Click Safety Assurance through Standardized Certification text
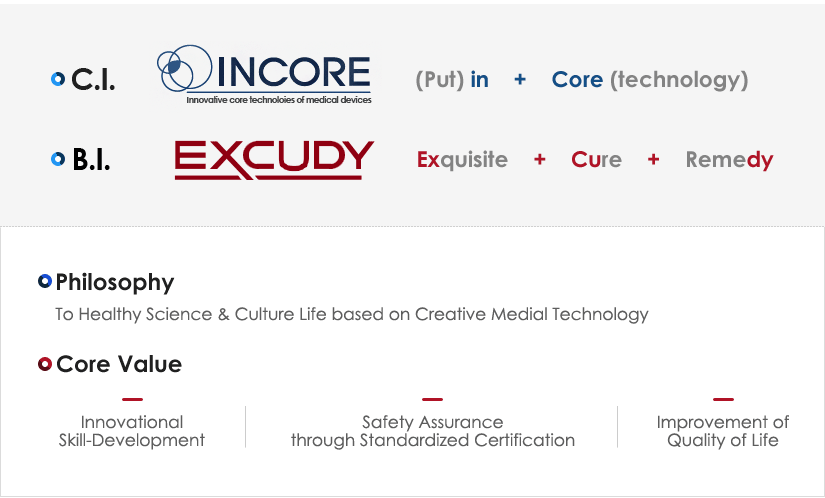 coord(432,431)
